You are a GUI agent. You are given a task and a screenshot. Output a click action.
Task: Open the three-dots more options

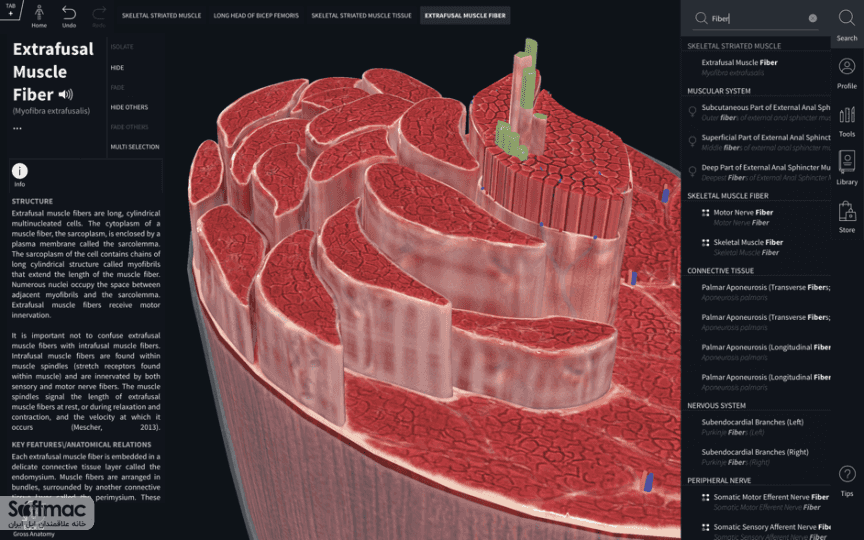pos(18,128)
